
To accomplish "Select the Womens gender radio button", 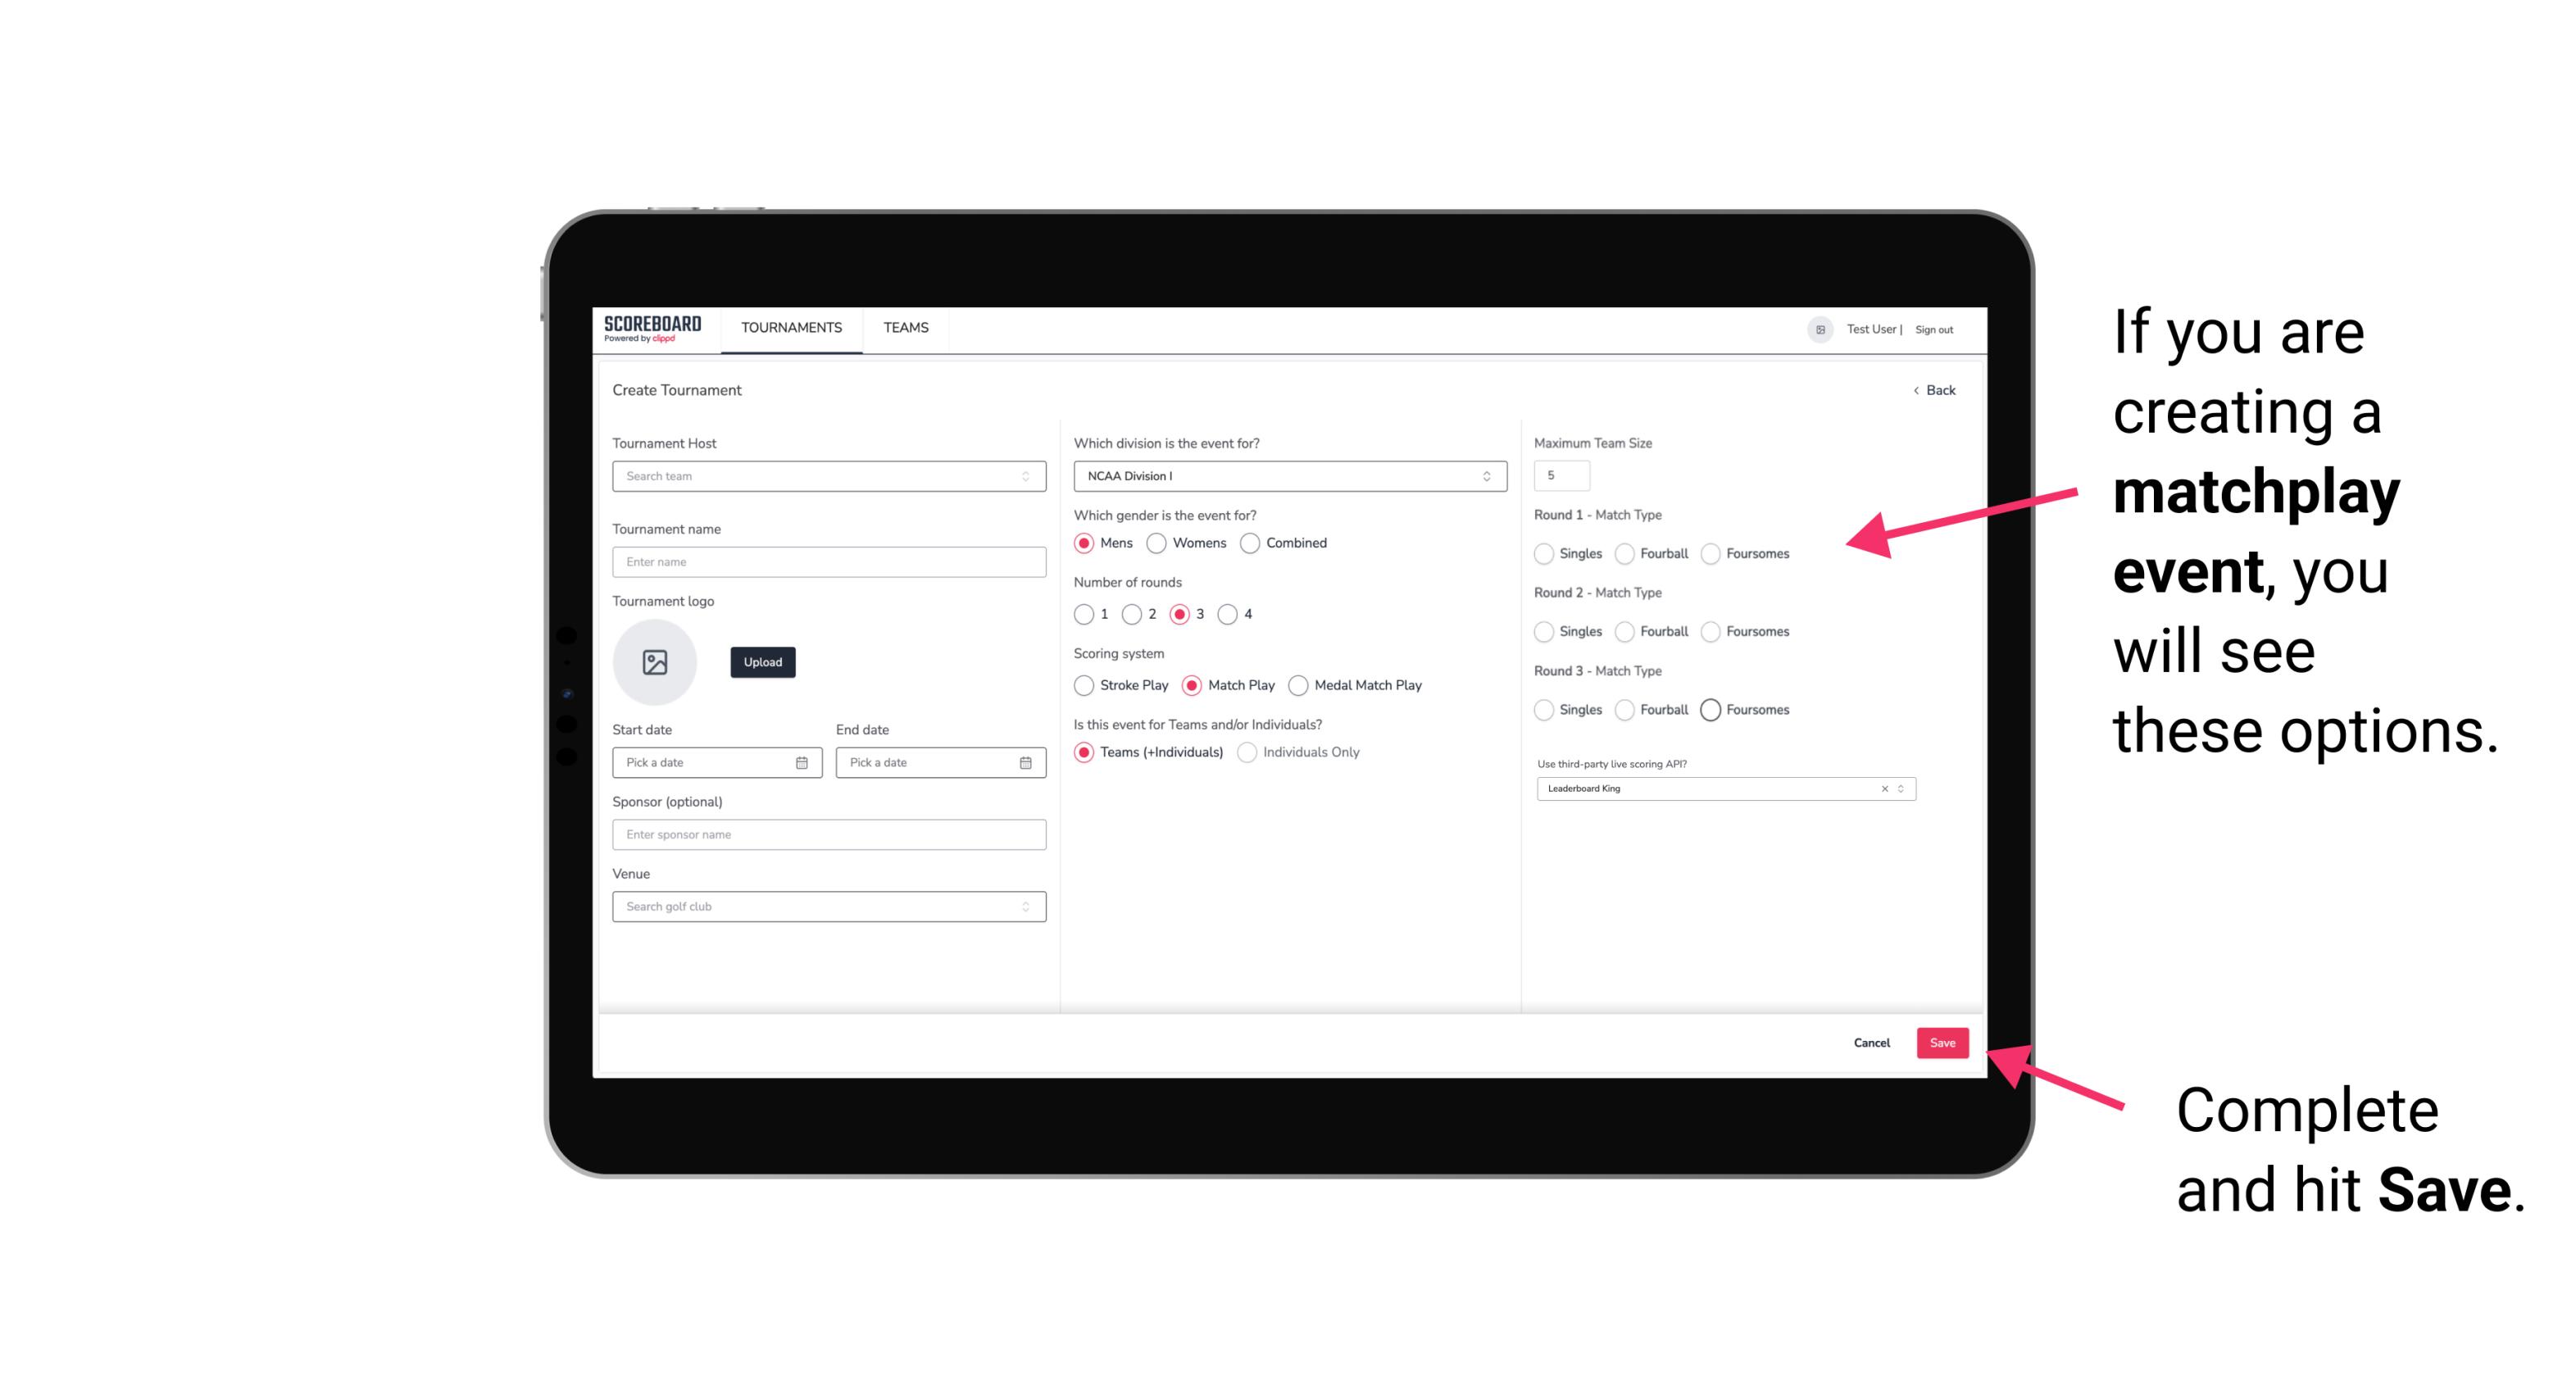I will tap(1158, 543).
